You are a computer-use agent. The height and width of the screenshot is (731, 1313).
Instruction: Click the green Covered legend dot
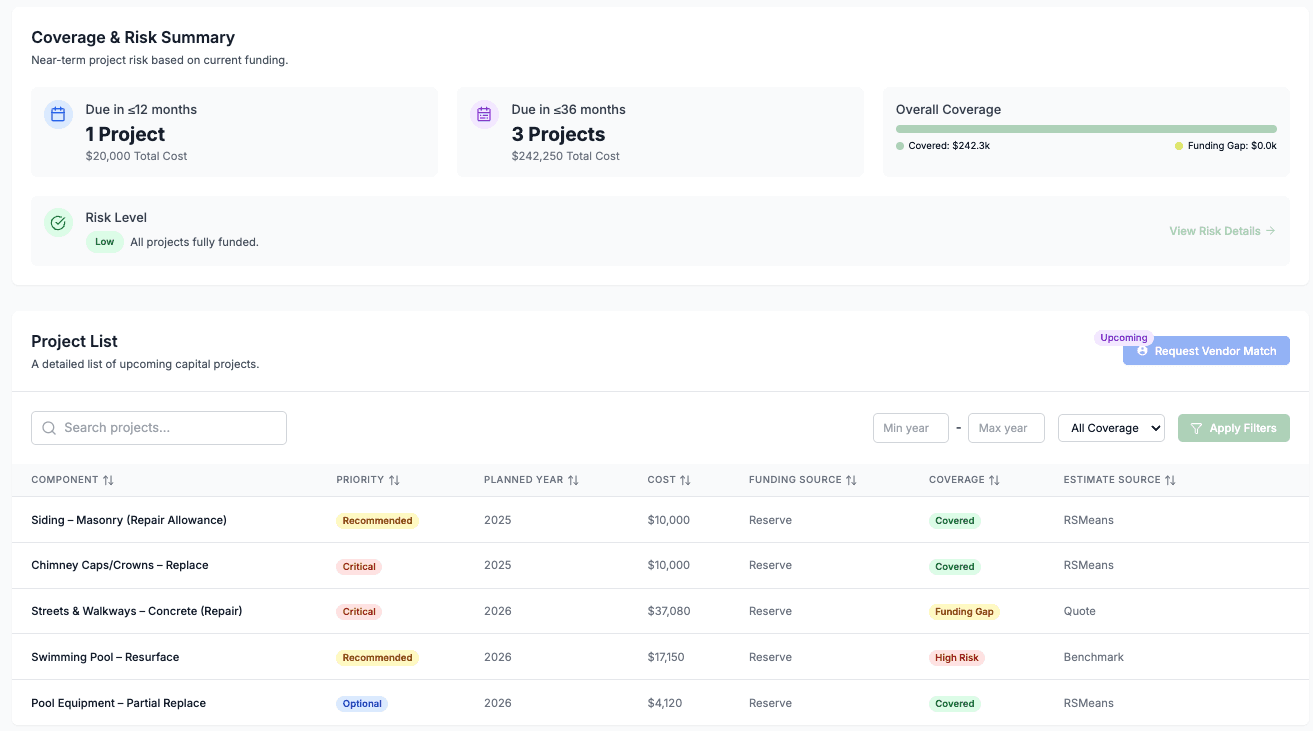coord(900,146)
